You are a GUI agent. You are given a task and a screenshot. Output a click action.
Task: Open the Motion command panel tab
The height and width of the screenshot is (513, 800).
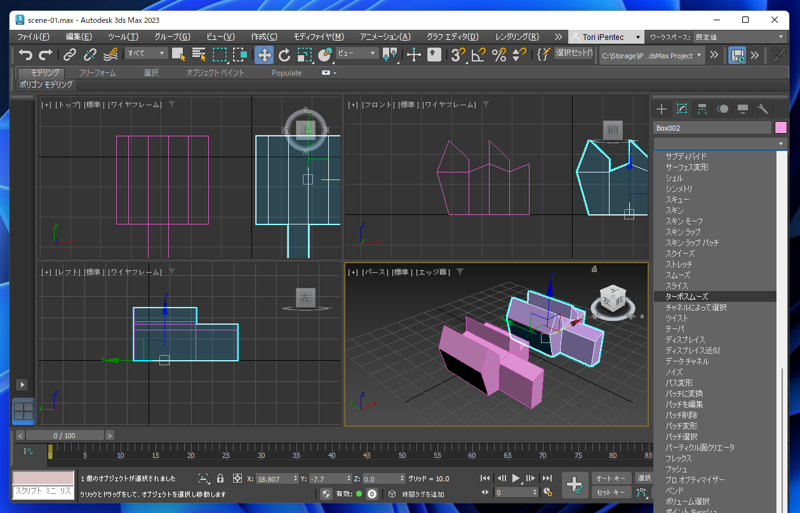coord(722,109)
